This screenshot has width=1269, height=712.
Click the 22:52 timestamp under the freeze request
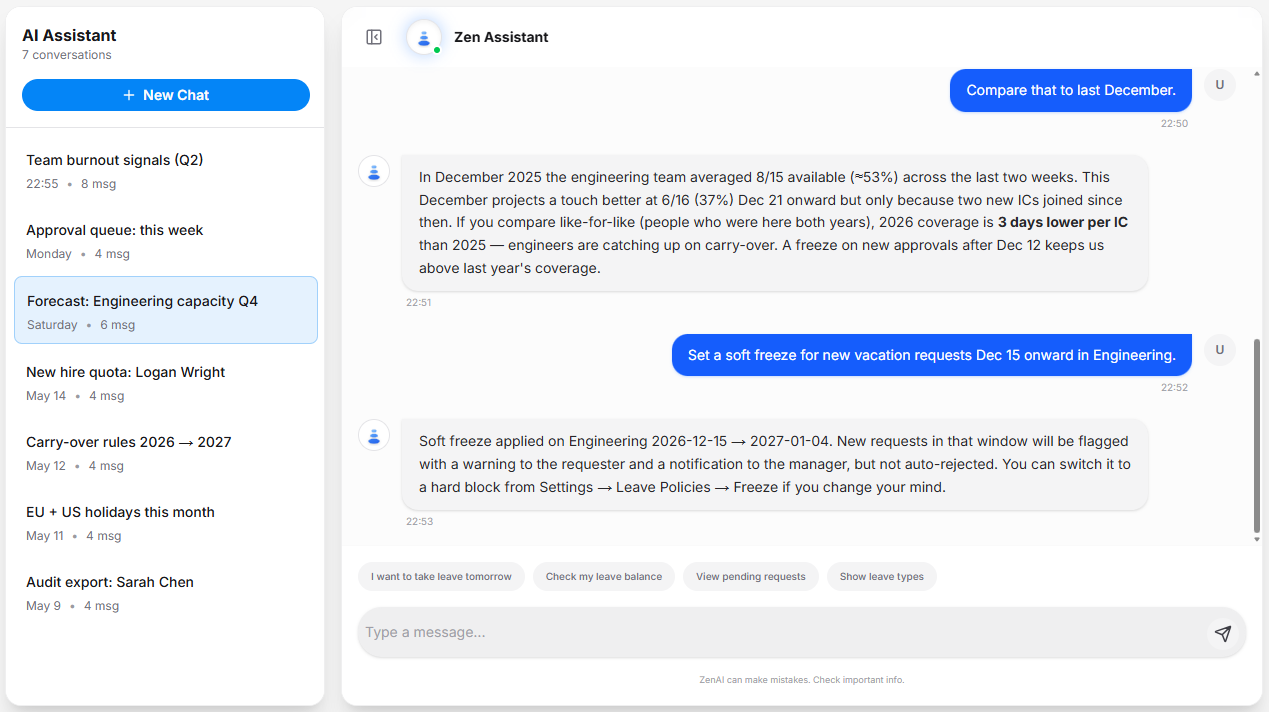1174,387
